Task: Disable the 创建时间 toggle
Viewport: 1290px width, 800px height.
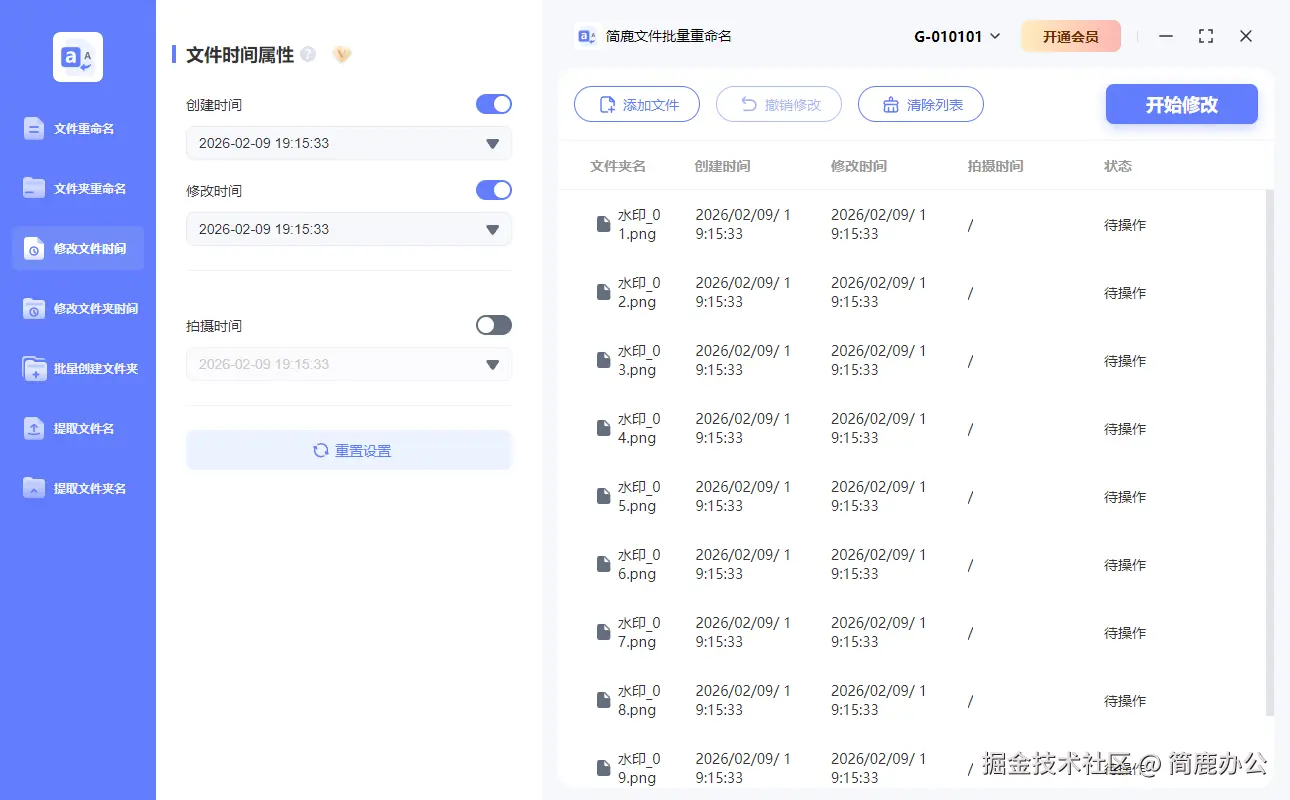Action: pyautogui.click(x=493, y=104)
